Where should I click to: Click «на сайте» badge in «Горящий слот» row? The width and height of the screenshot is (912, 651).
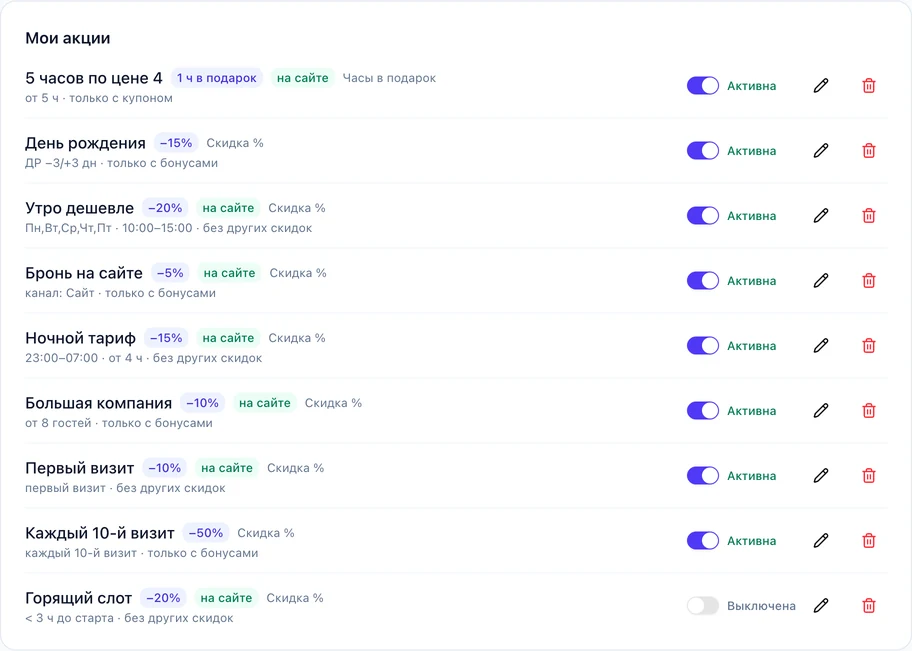point(226,598)
